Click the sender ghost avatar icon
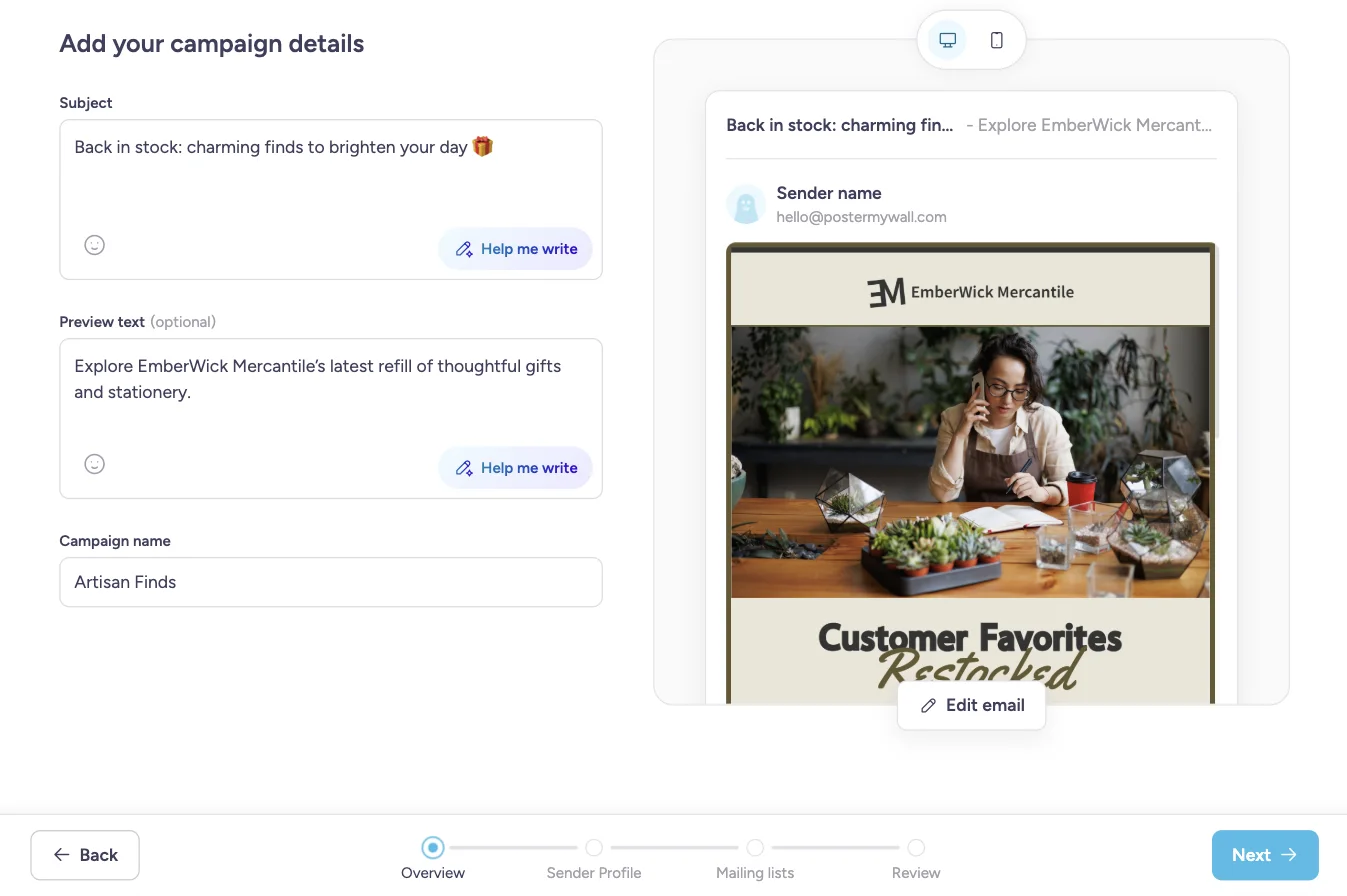Viewport: 1347px width, 896px height. pyautogui.click(x=745, y=205)
